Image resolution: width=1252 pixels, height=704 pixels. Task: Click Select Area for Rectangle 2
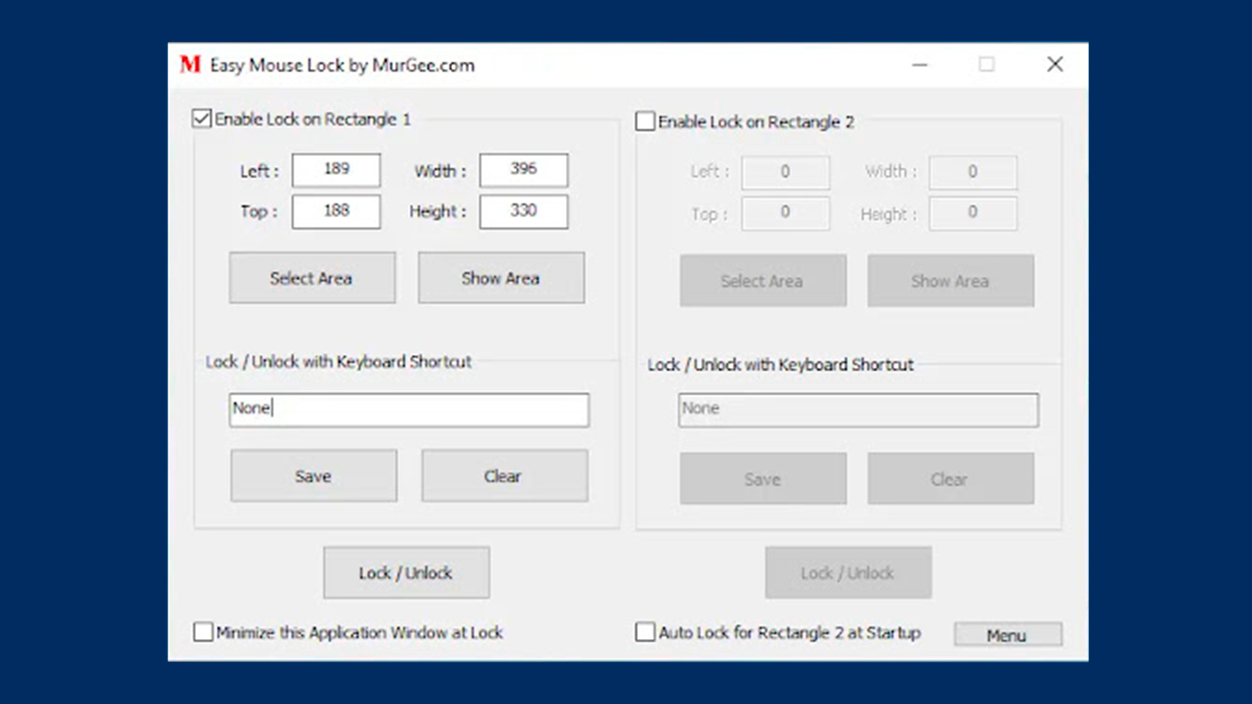pyautogui.click(x=762, y=281)
